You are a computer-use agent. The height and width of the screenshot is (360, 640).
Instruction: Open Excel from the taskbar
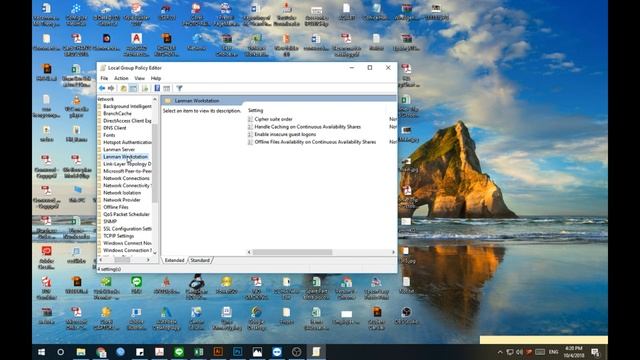point(199,352)
